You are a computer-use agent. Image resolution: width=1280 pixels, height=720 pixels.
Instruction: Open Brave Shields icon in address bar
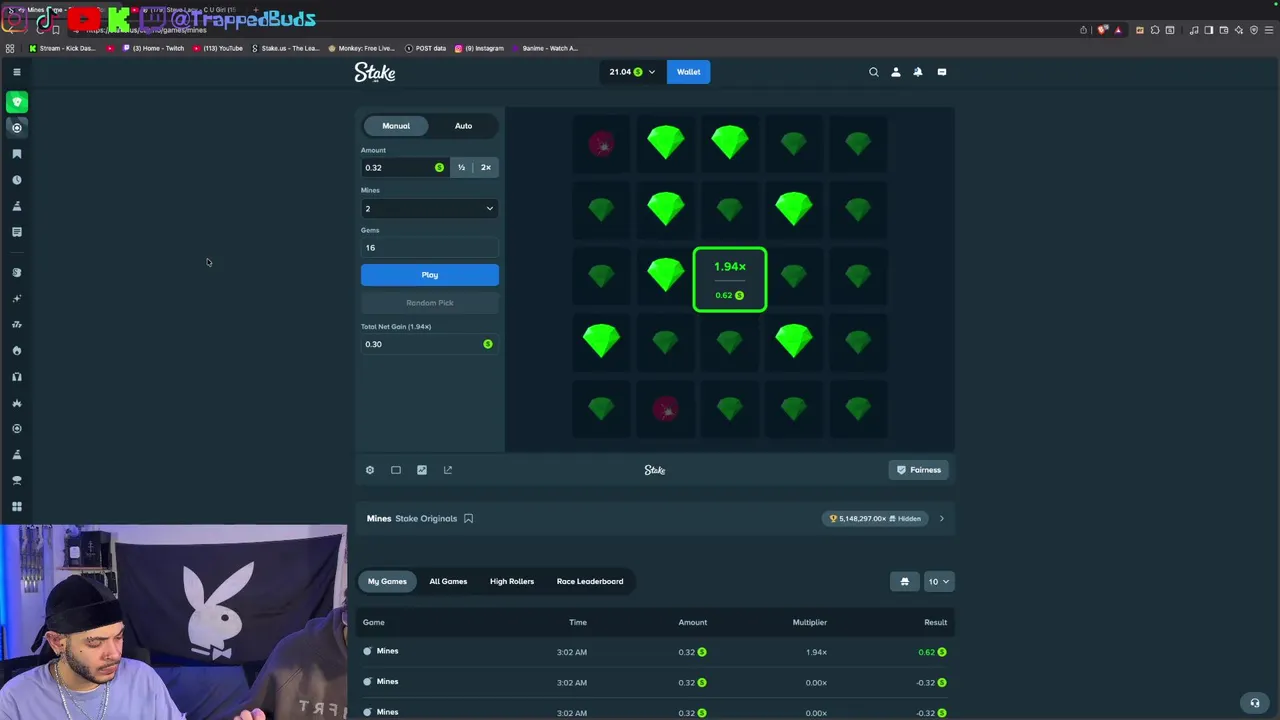[1103, 30]
